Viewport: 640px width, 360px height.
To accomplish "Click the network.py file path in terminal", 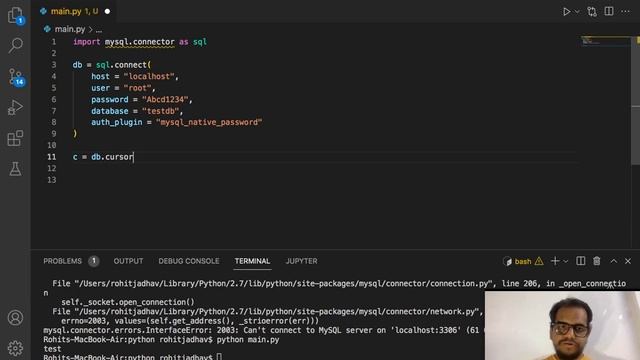I will 277,312.
